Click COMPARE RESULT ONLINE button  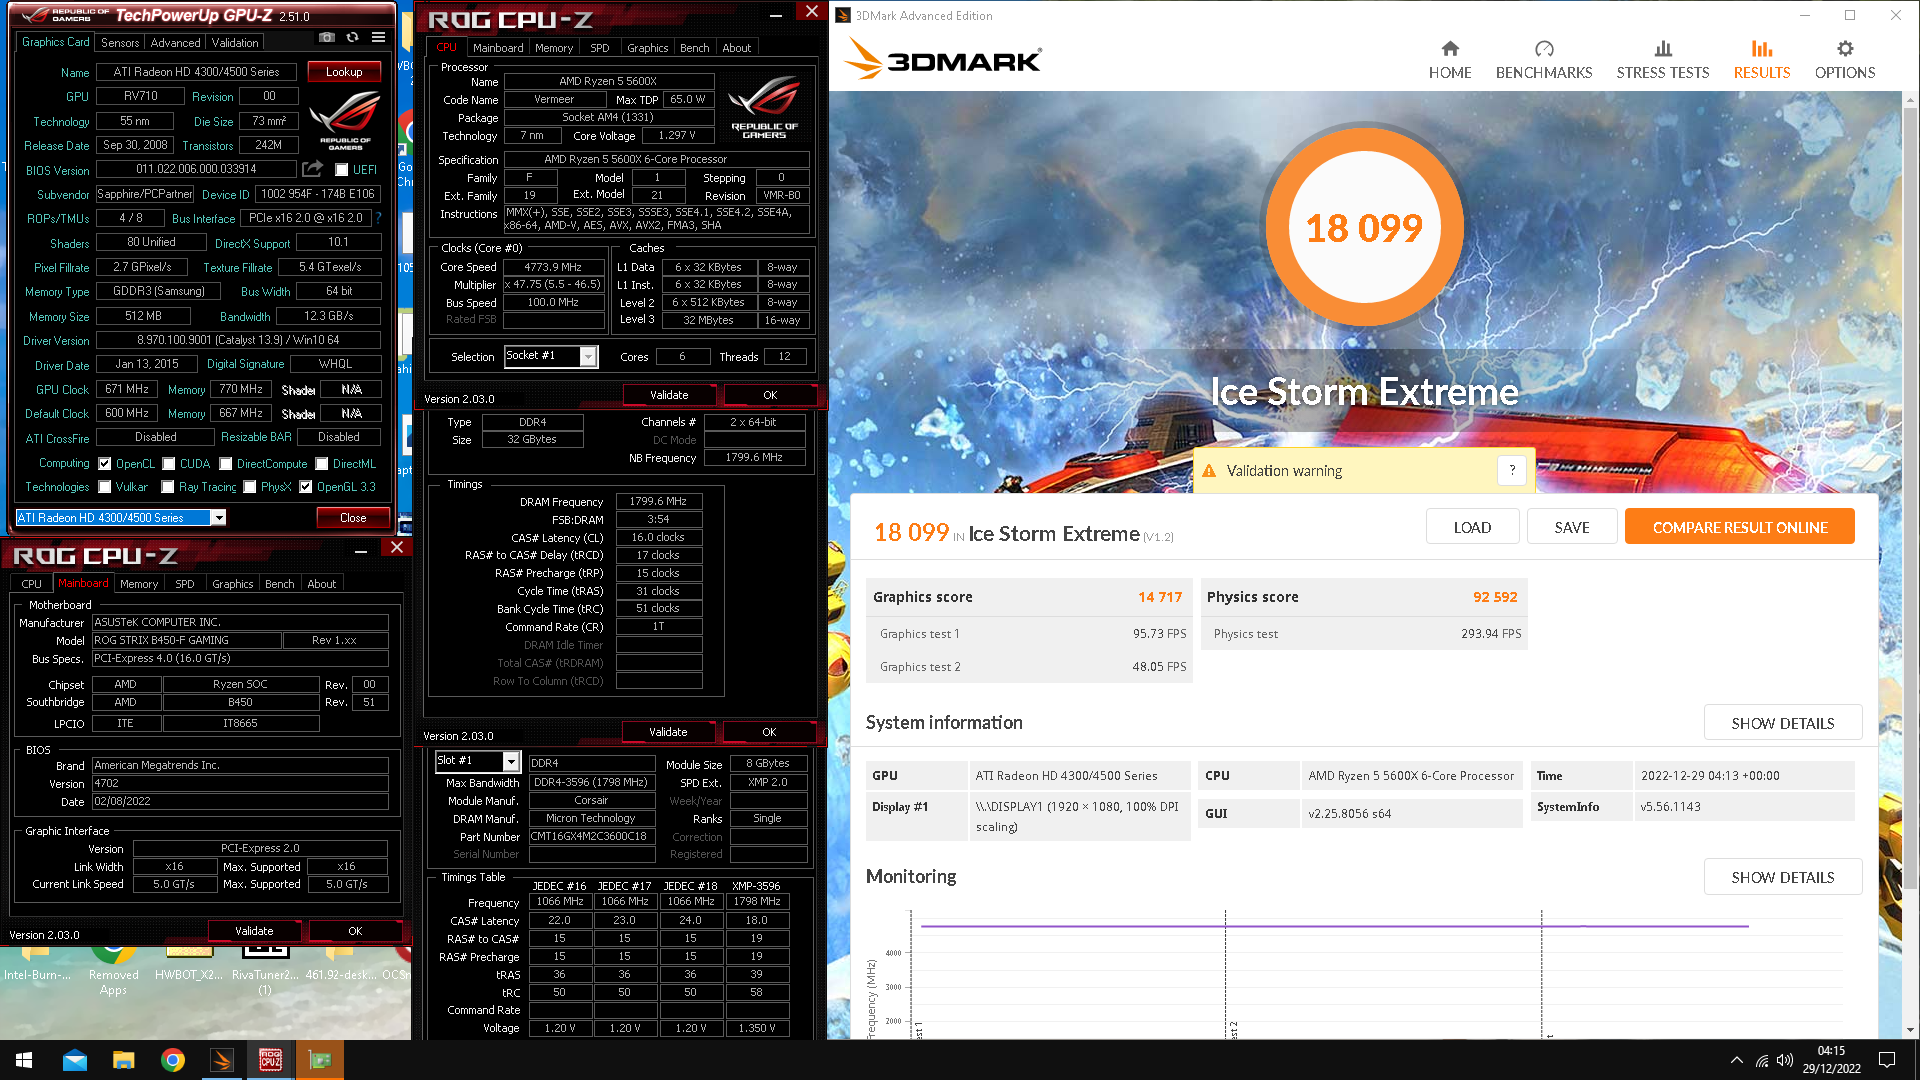pos(1739,527)
